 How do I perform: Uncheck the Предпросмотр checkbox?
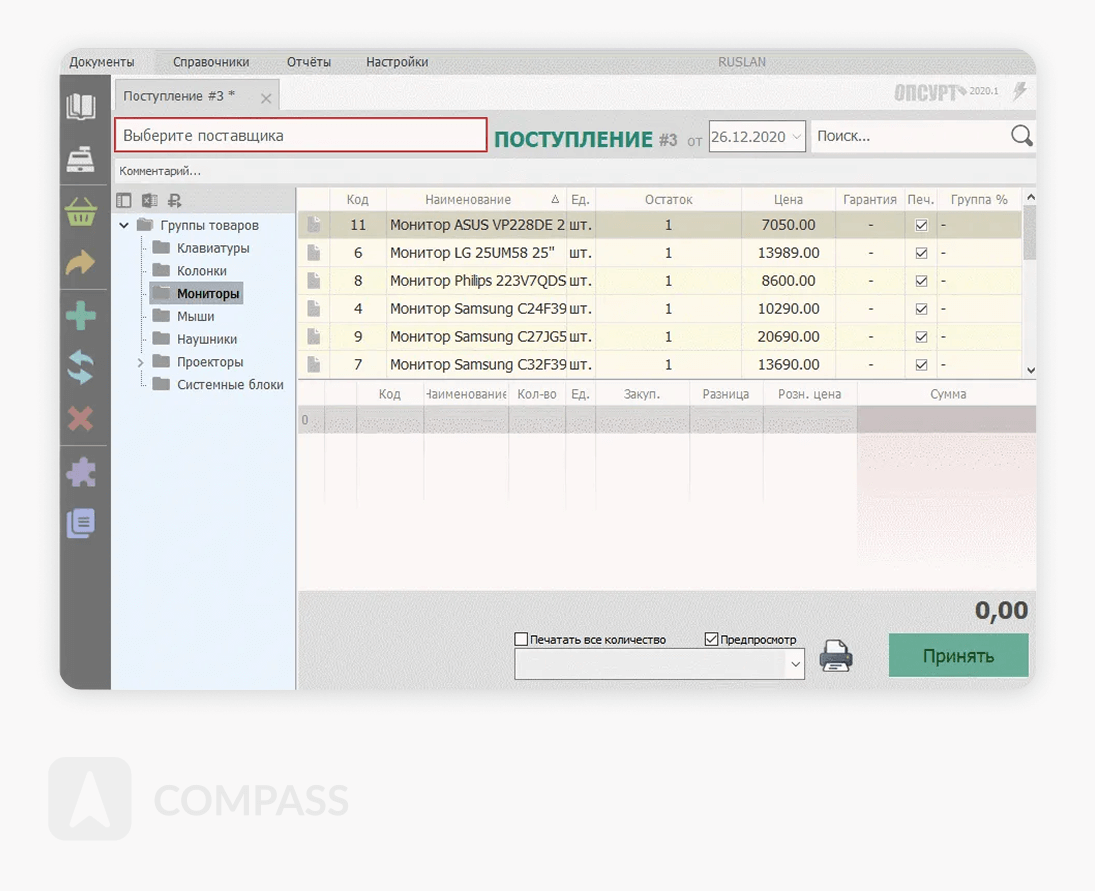point(712,639)
